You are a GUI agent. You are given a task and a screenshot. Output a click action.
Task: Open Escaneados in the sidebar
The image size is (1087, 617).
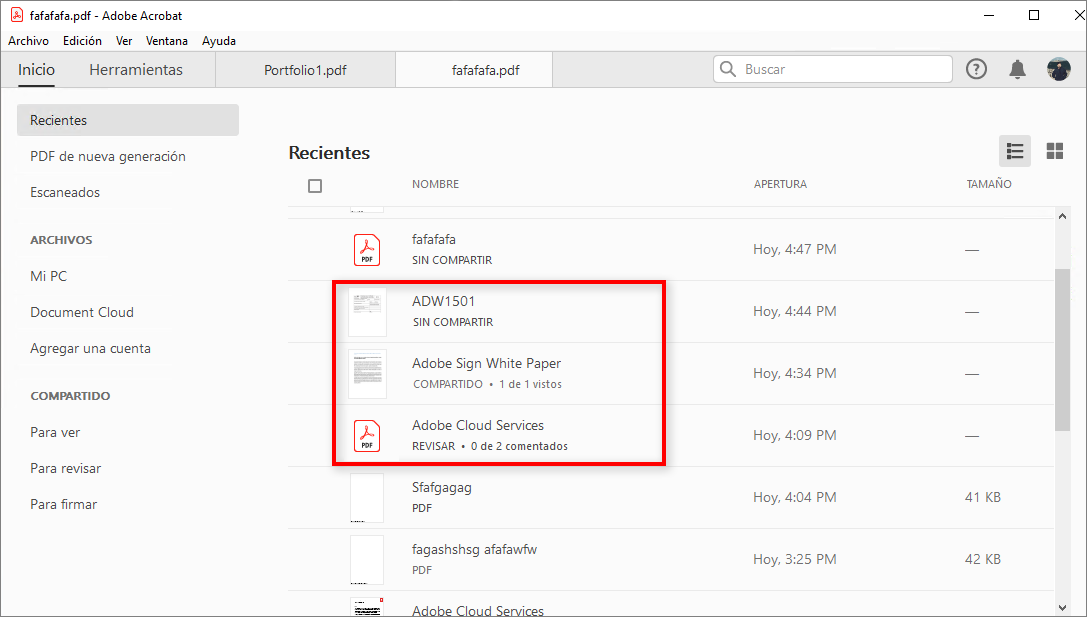(x=64, y=193)
